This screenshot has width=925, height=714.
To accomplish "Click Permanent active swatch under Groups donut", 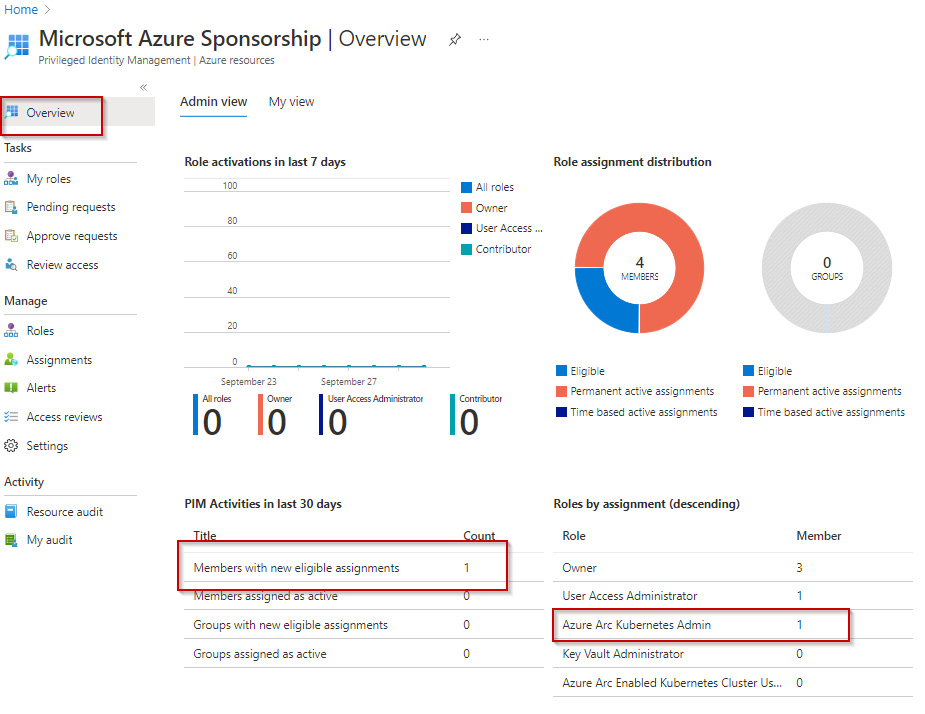I will click(749, 391).
